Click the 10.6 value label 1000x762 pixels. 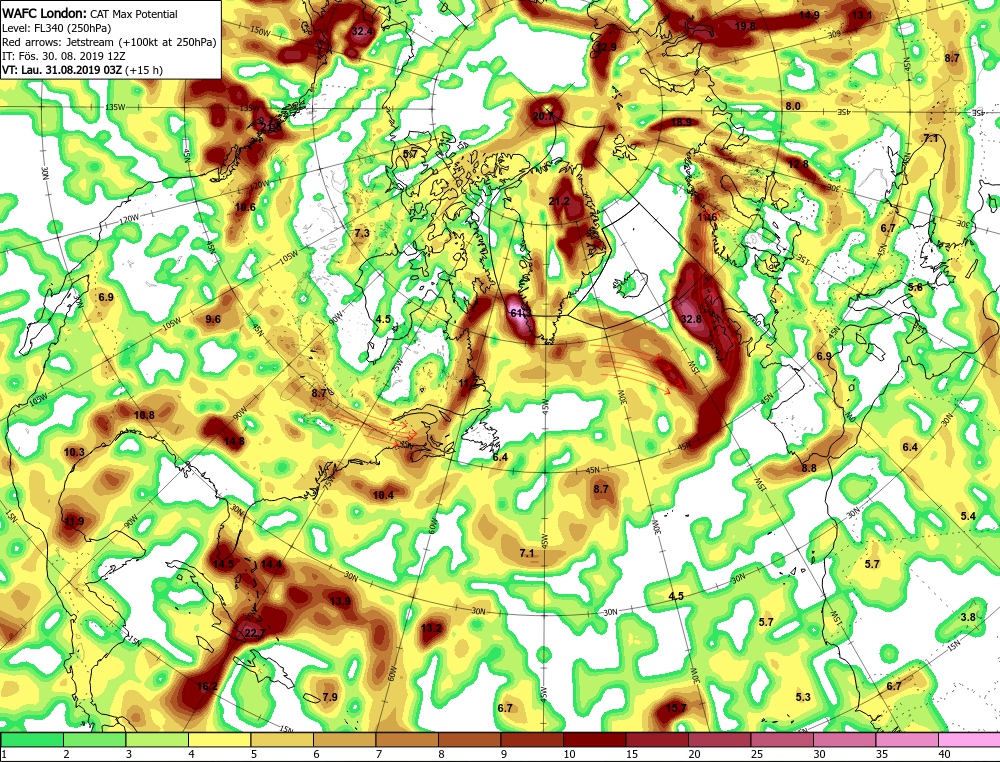click(x=245, y=207)
